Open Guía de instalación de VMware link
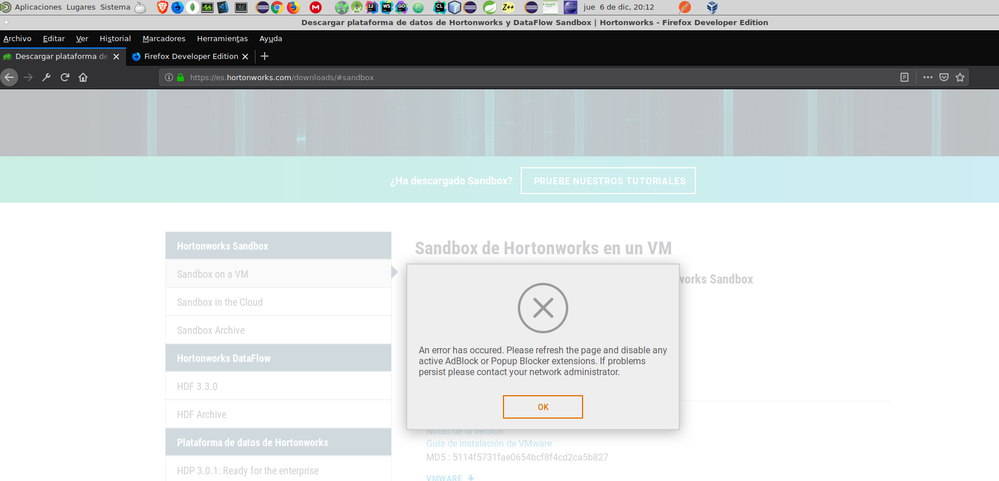 point(489,443)
